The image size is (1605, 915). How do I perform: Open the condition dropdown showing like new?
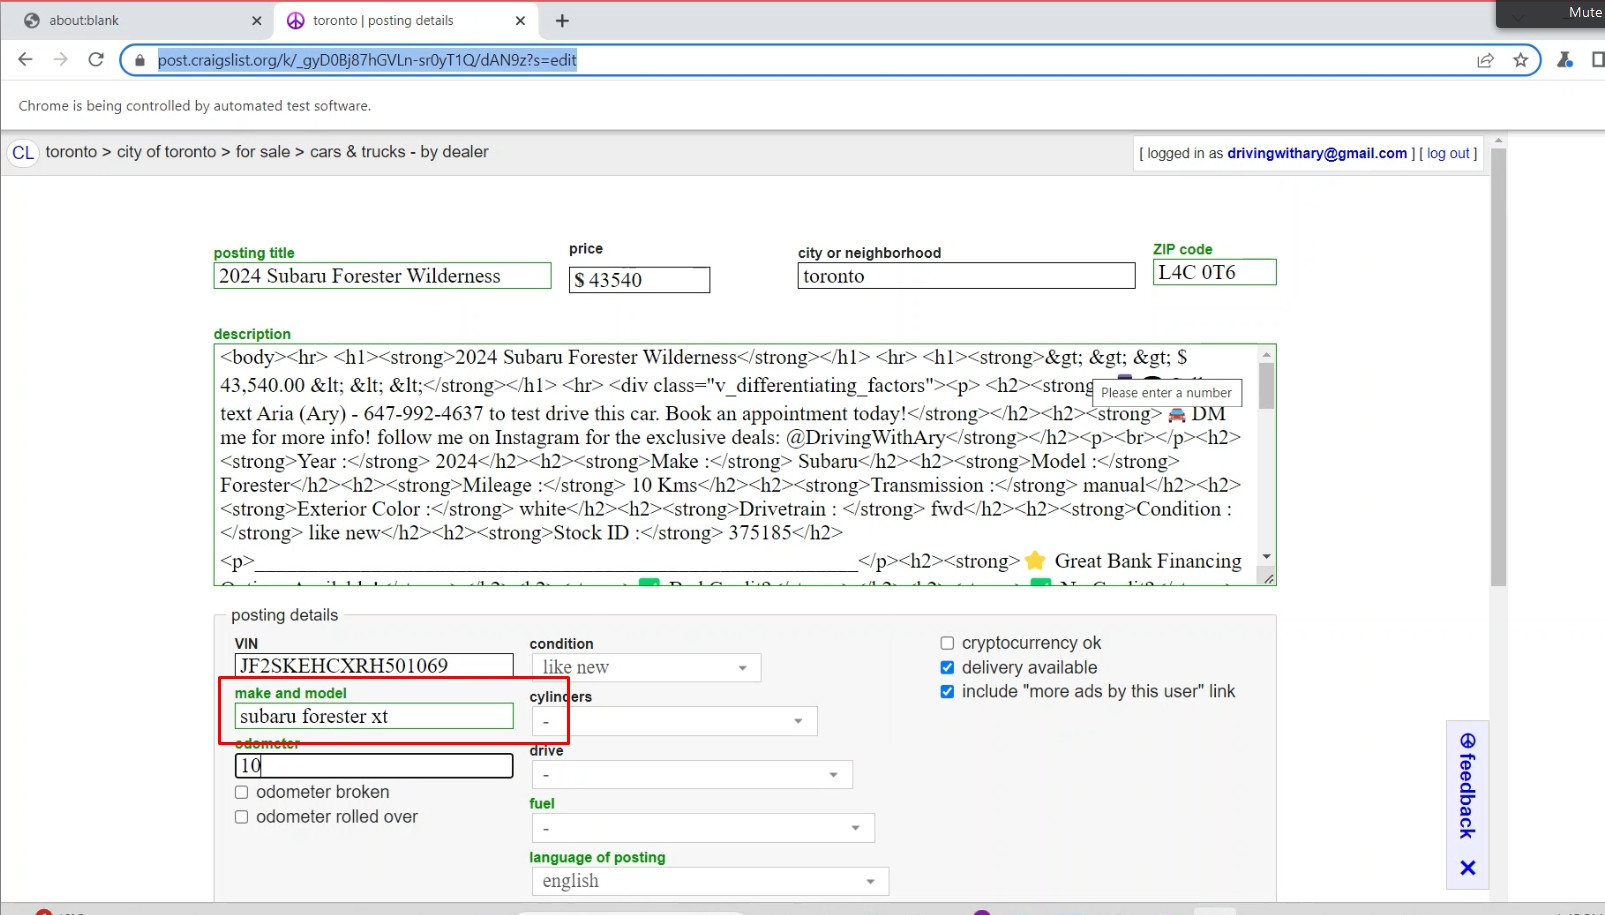[x=646, y=667]
